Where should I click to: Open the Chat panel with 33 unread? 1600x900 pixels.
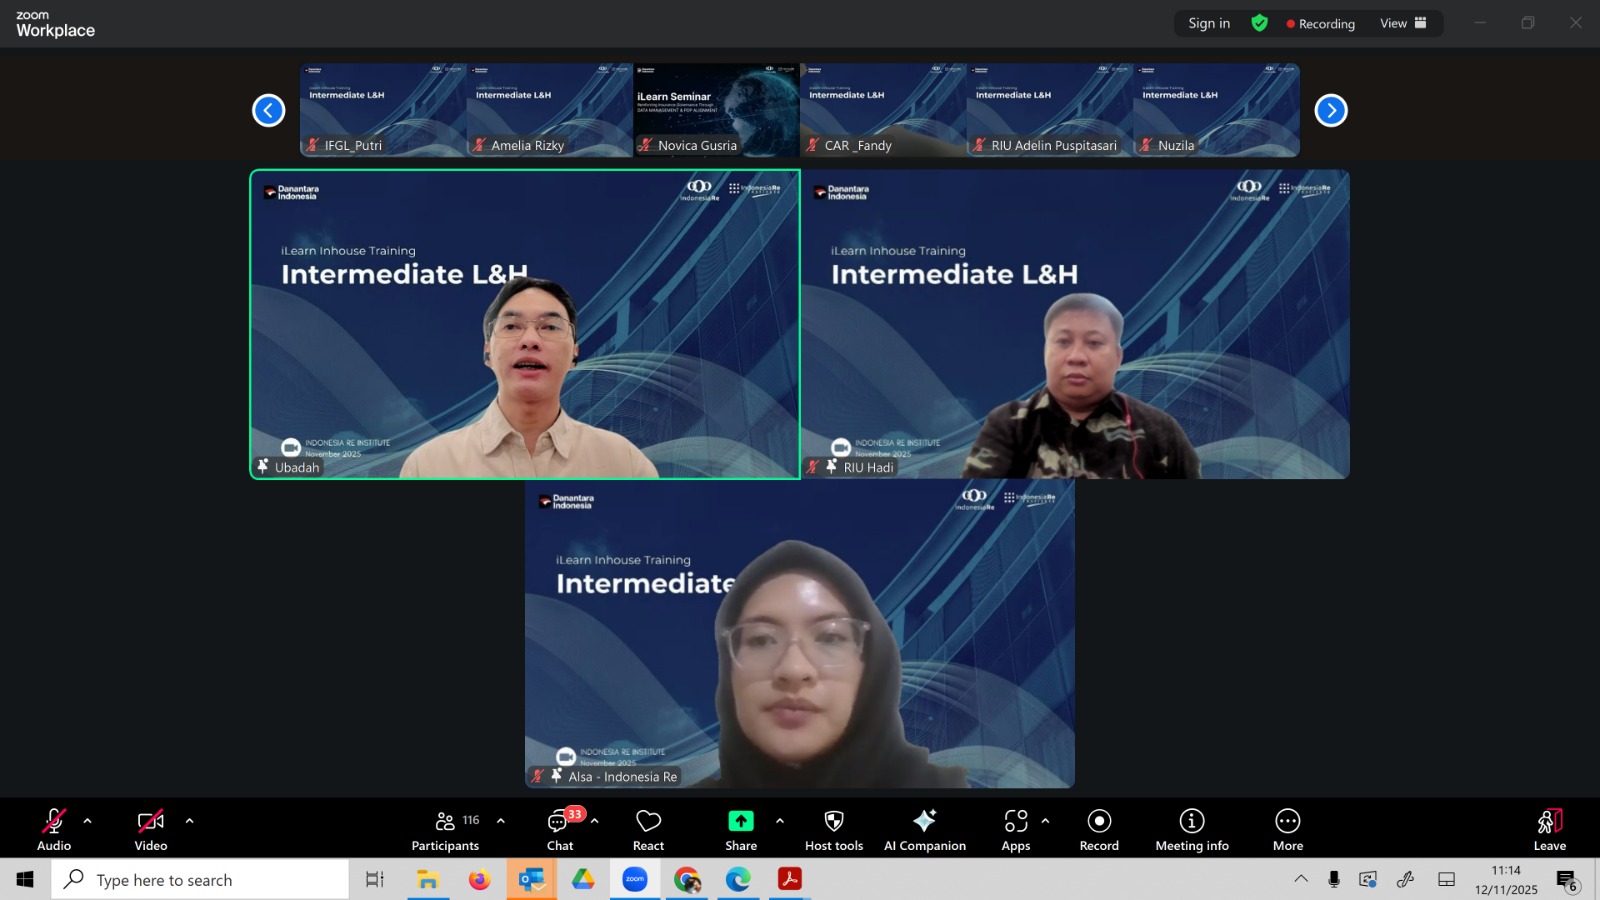pyautogui.click(x=560, y=830)
